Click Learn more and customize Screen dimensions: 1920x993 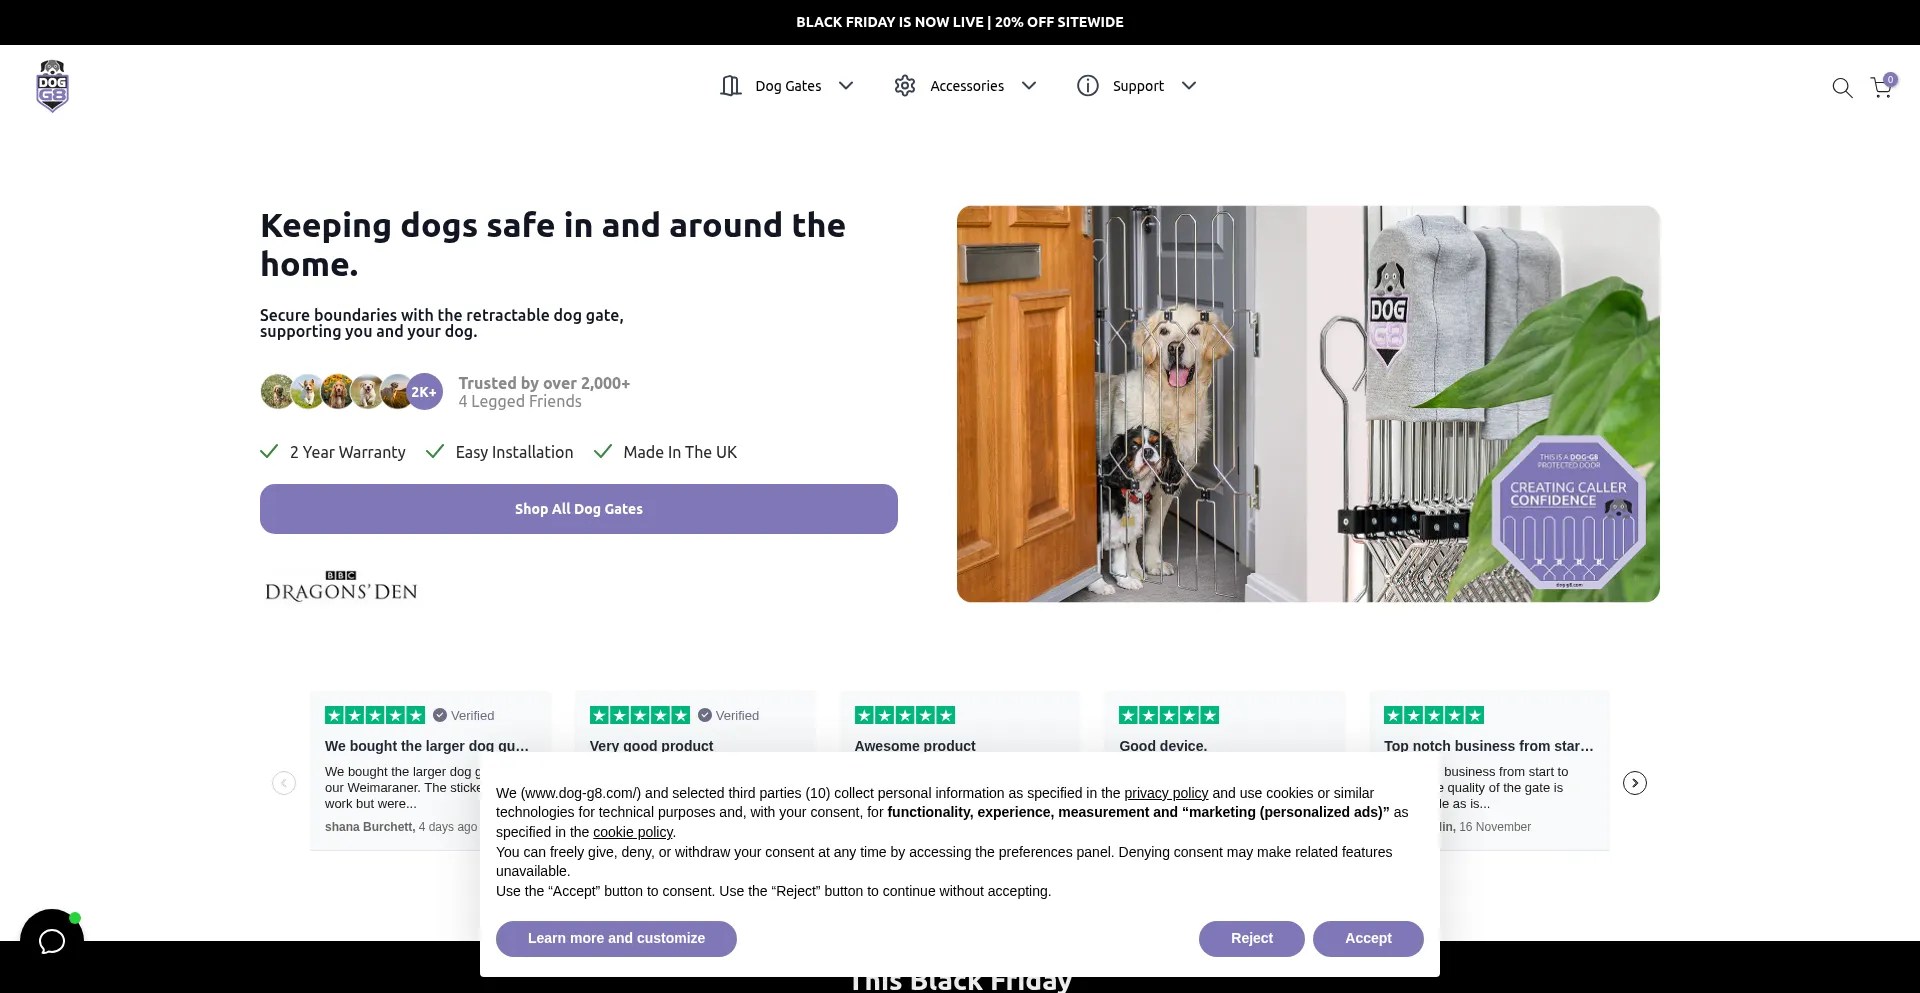[x=616, y=939]
